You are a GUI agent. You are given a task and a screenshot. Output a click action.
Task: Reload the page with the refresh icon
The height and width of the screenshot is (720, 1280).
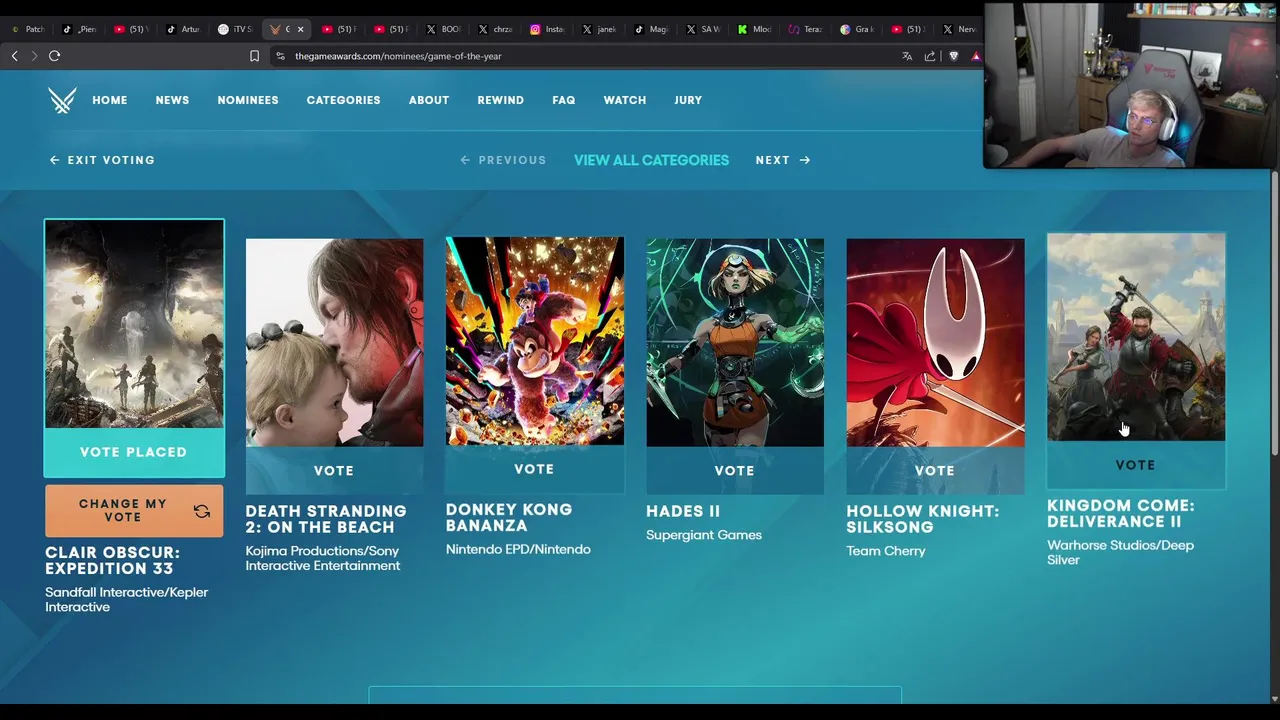[55, 56]
